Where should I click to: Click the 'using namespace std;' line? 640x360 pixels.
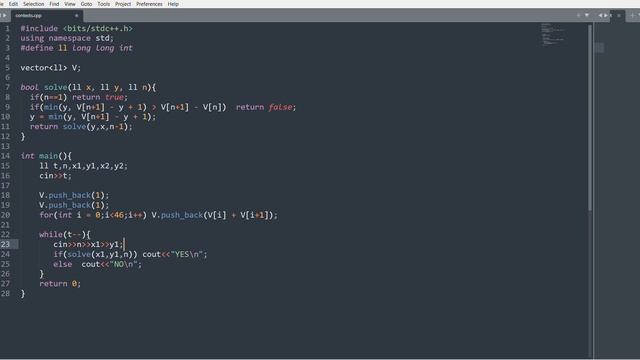[67, 38]
